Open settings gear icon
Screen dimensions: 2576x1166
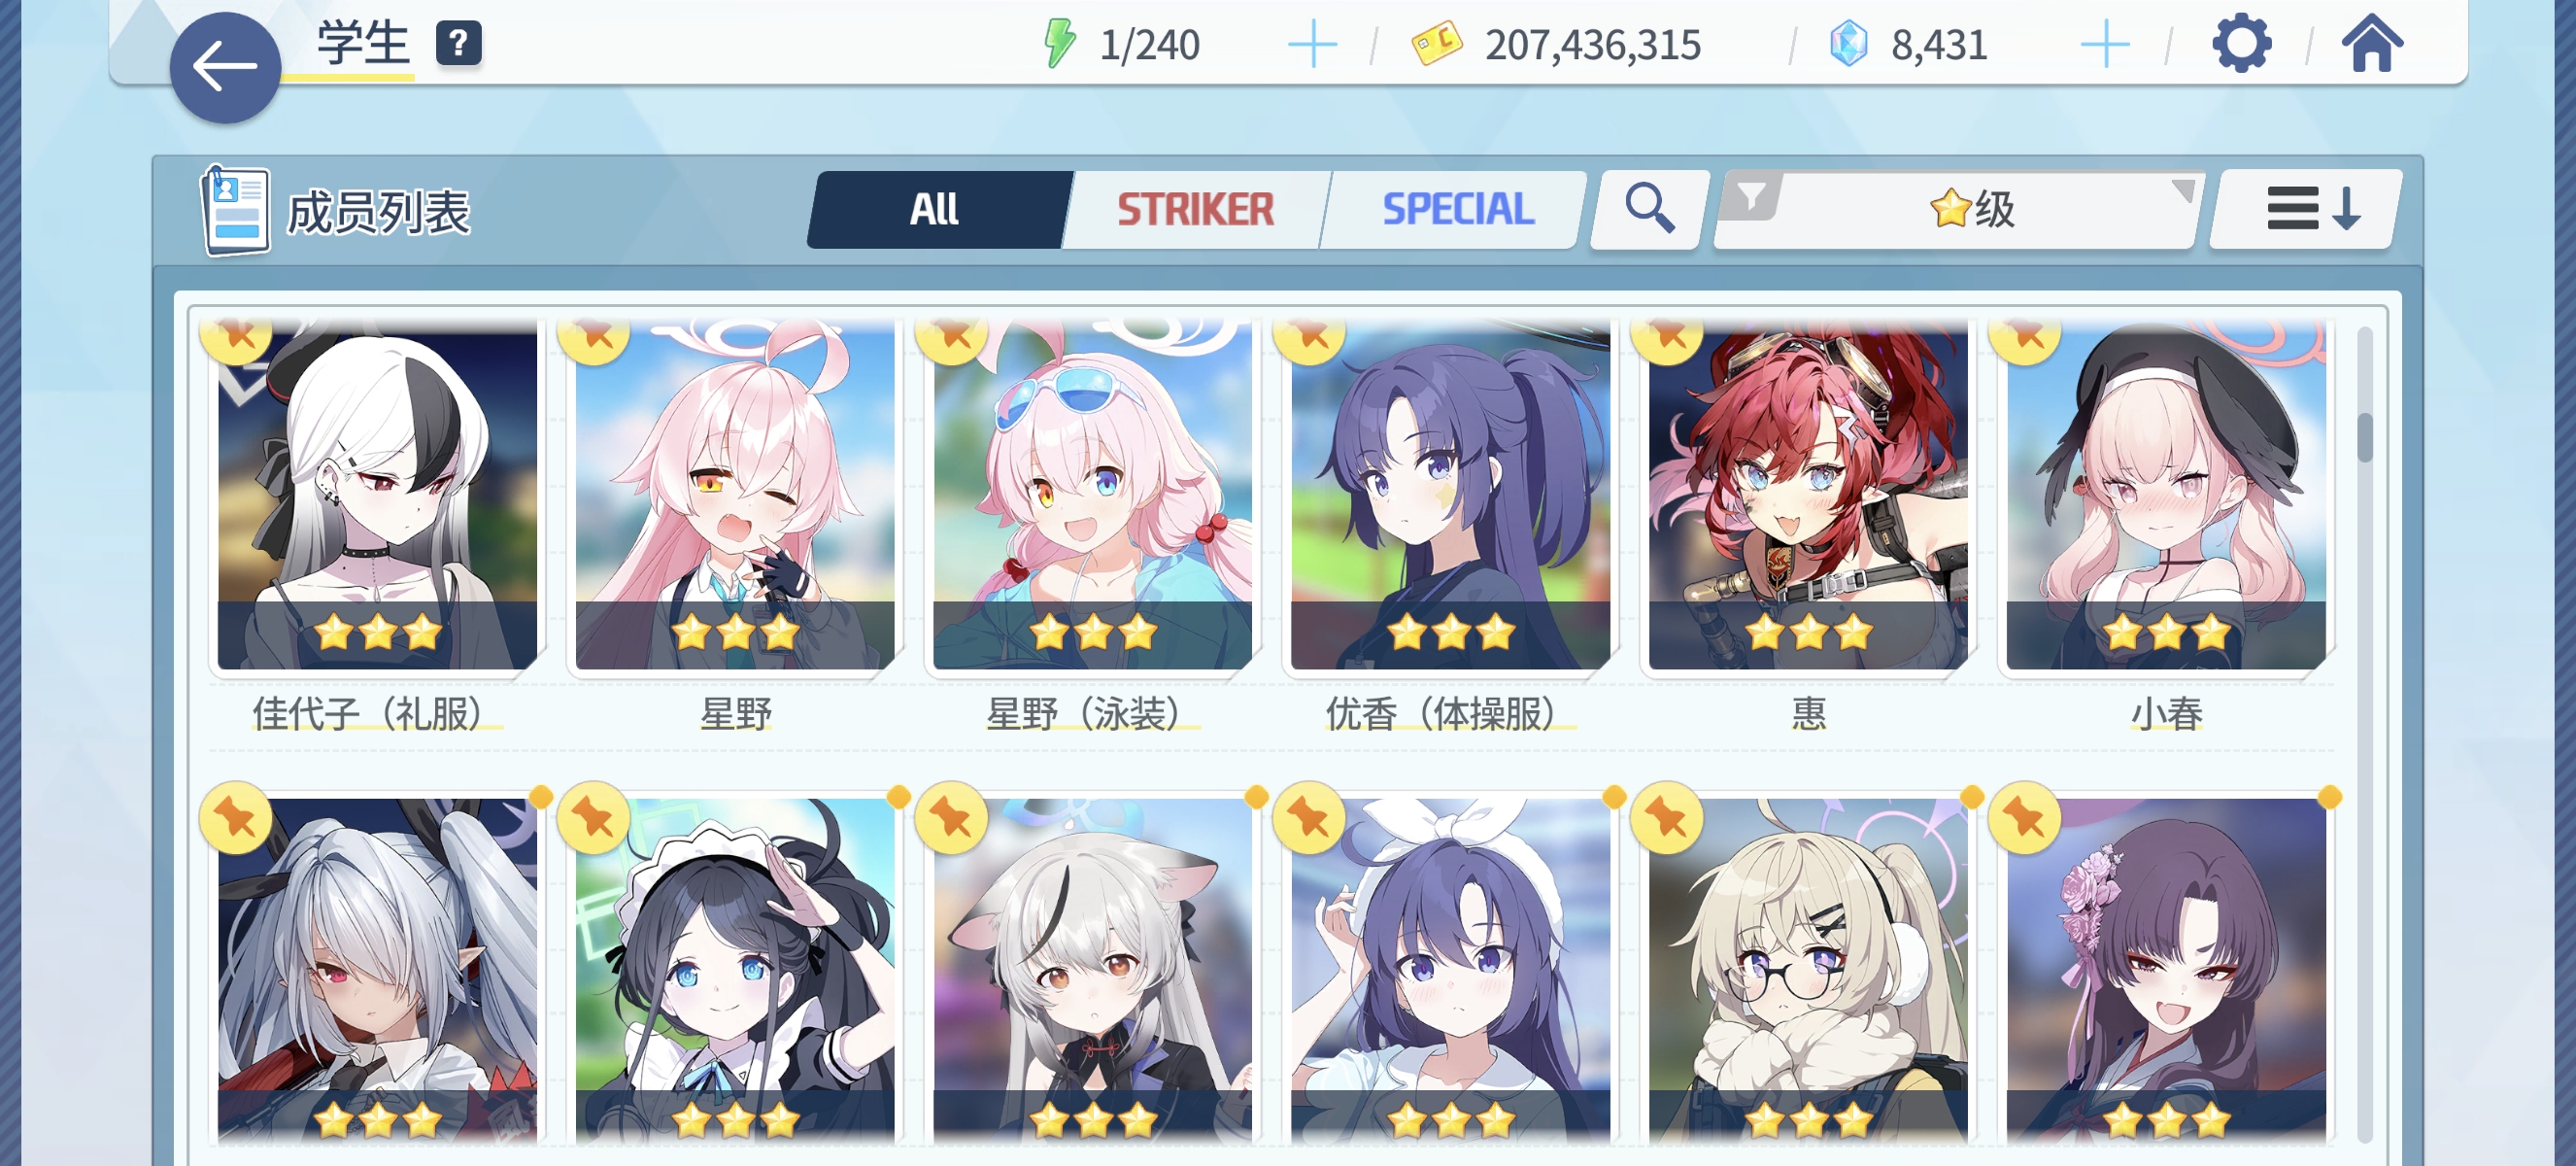[x=2240, y=44]
